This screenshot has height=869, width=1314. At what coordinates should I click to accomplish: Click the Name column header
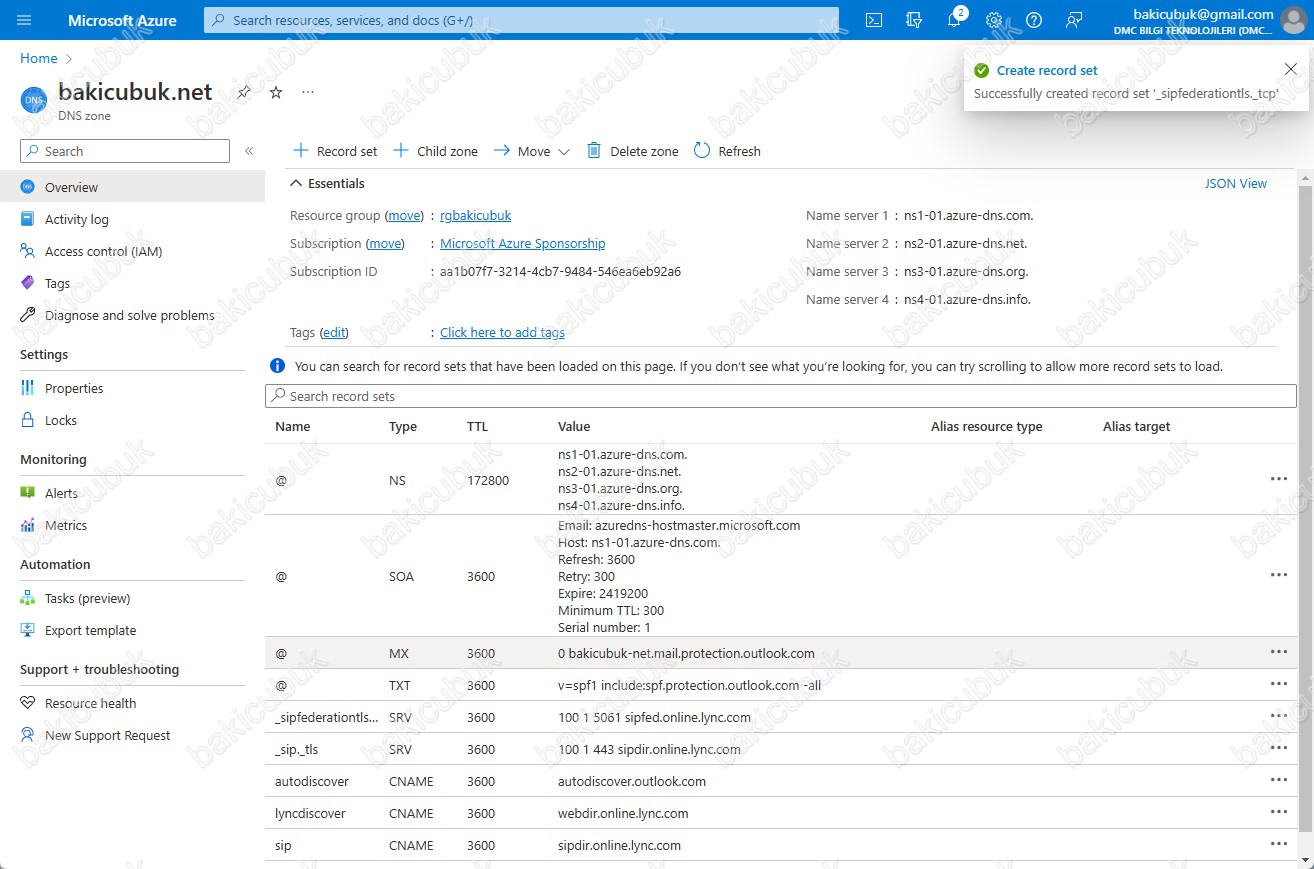293,426
